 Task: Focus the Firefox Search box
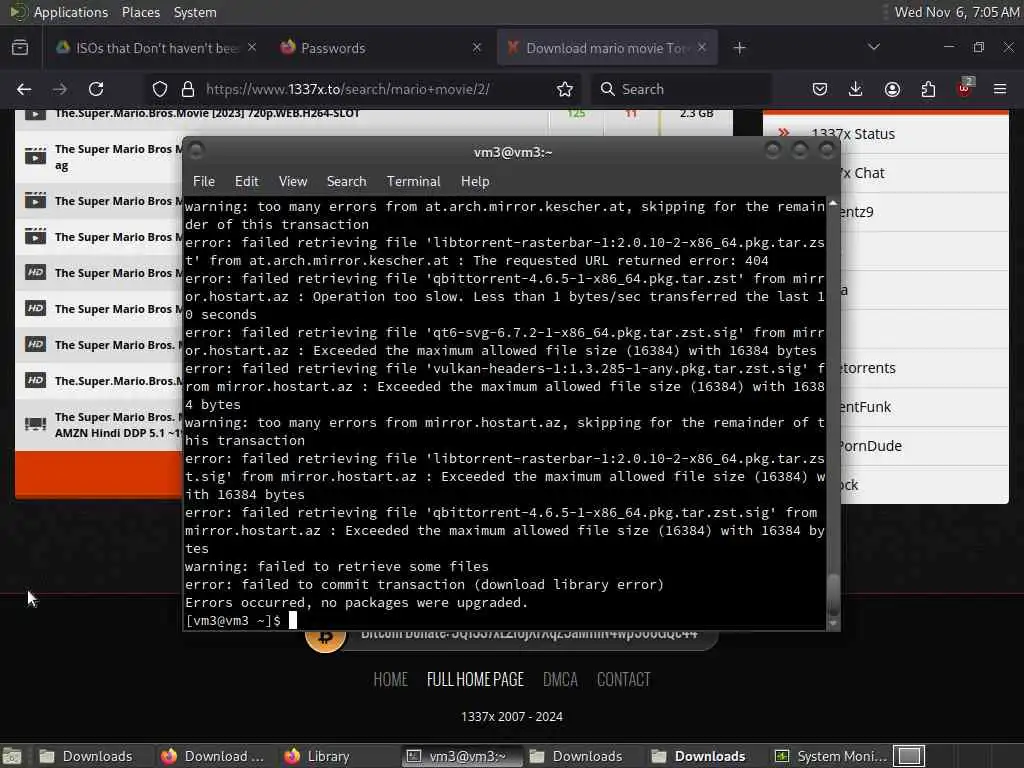click(x=680, y=89)
